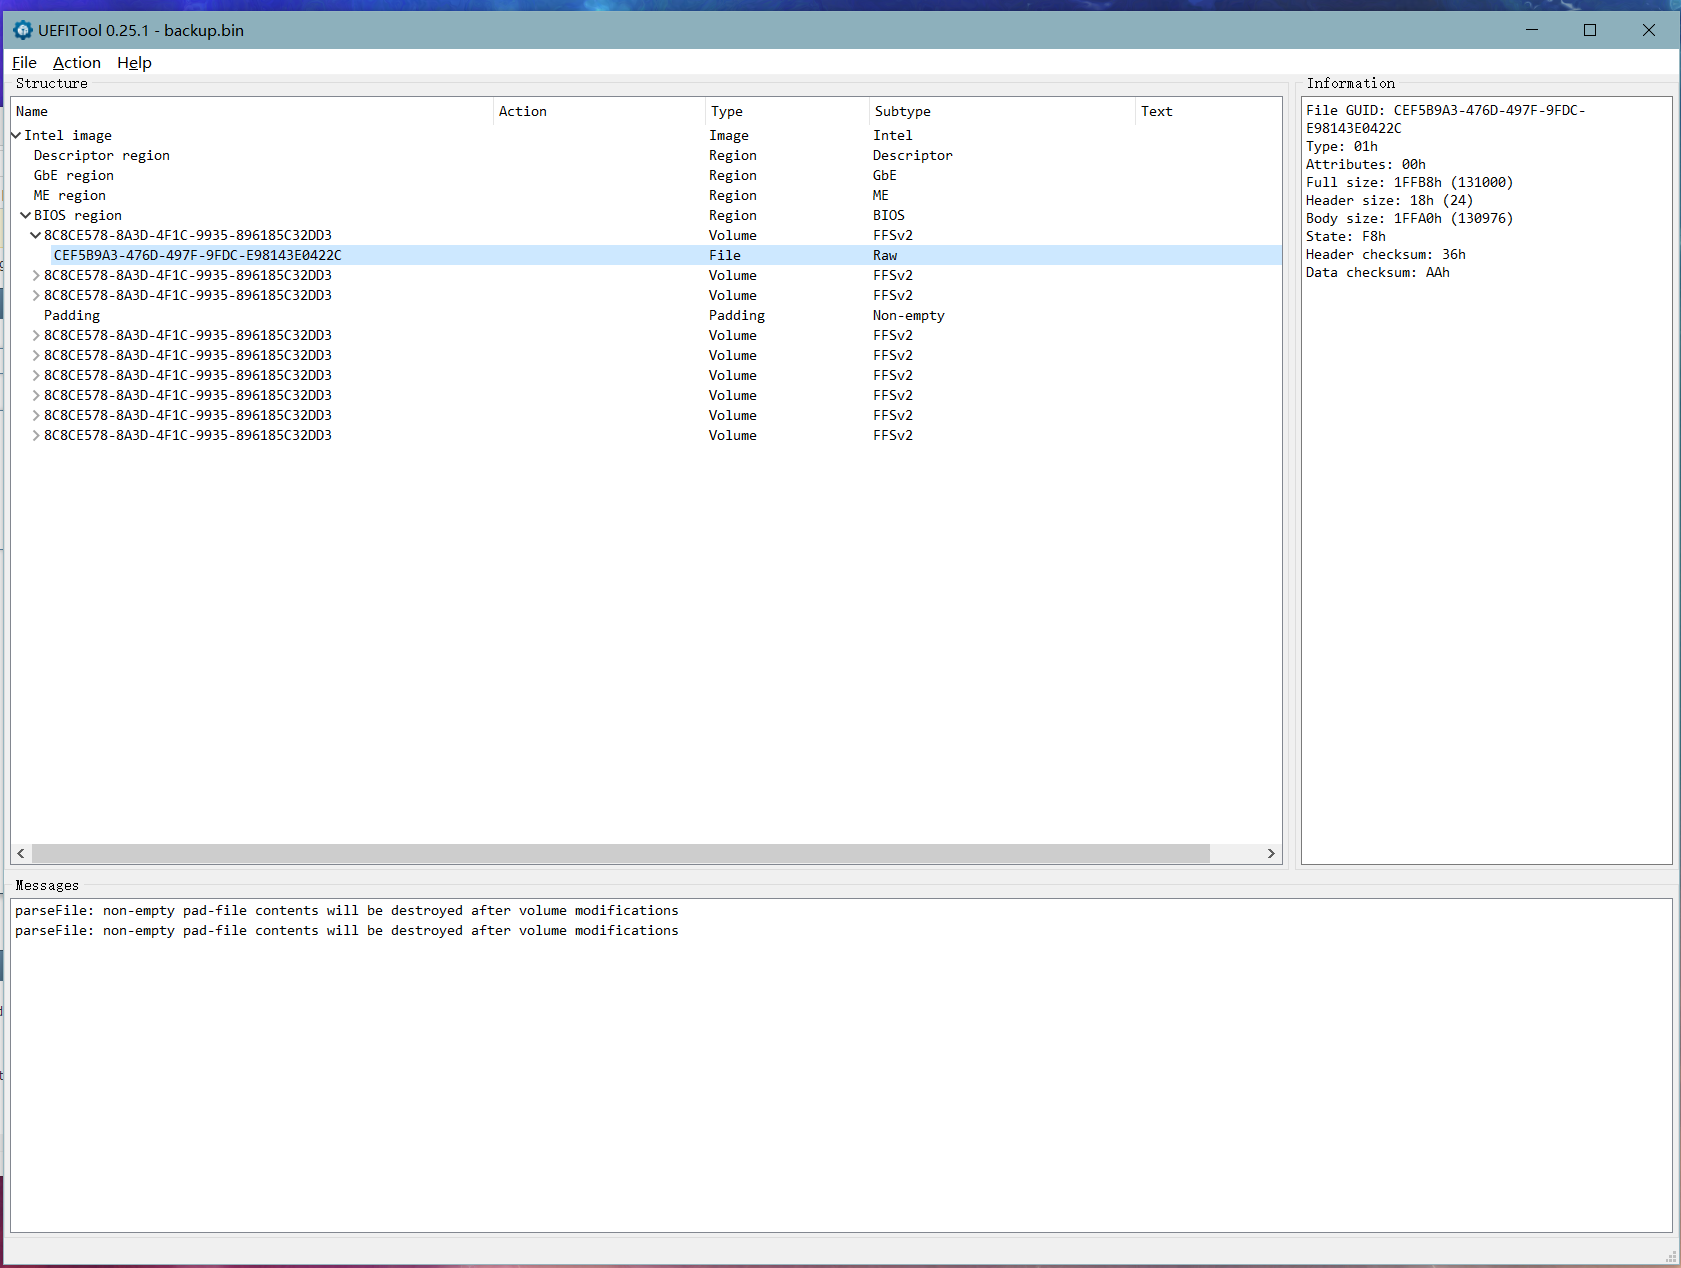Click the Data checksum line in Information
The image size is (1681, 1268).
tap(1378, 272)
